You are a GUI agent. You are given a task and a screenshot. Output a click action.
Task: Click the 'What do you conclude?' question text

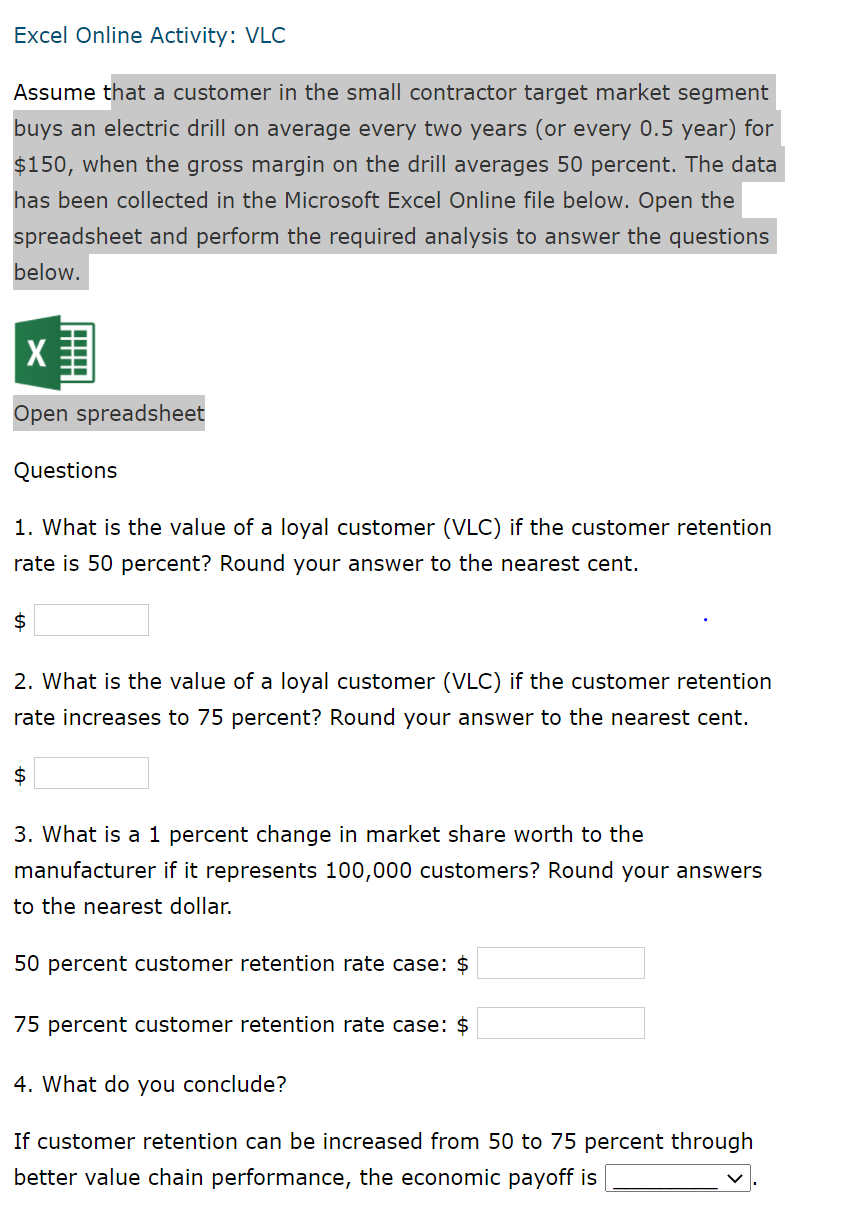tap(149, 1084)
